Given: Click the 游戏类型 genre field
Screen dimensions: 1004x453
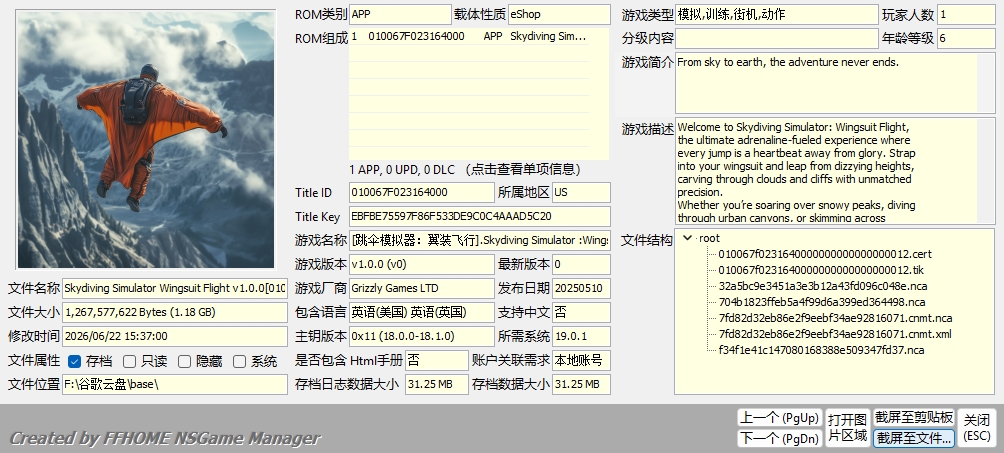Looking at the screenshot, I should click(x=777, y=14).
